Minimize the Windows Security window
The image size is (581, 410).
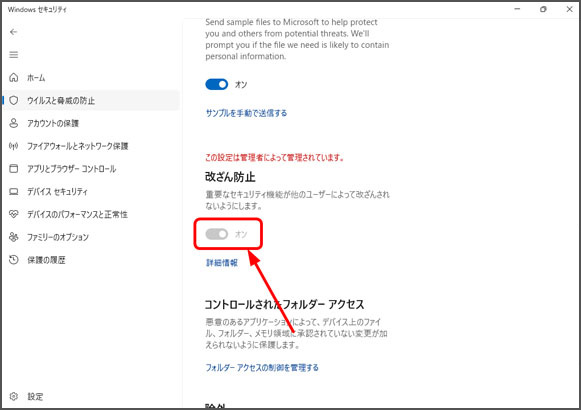click(517, 9)
